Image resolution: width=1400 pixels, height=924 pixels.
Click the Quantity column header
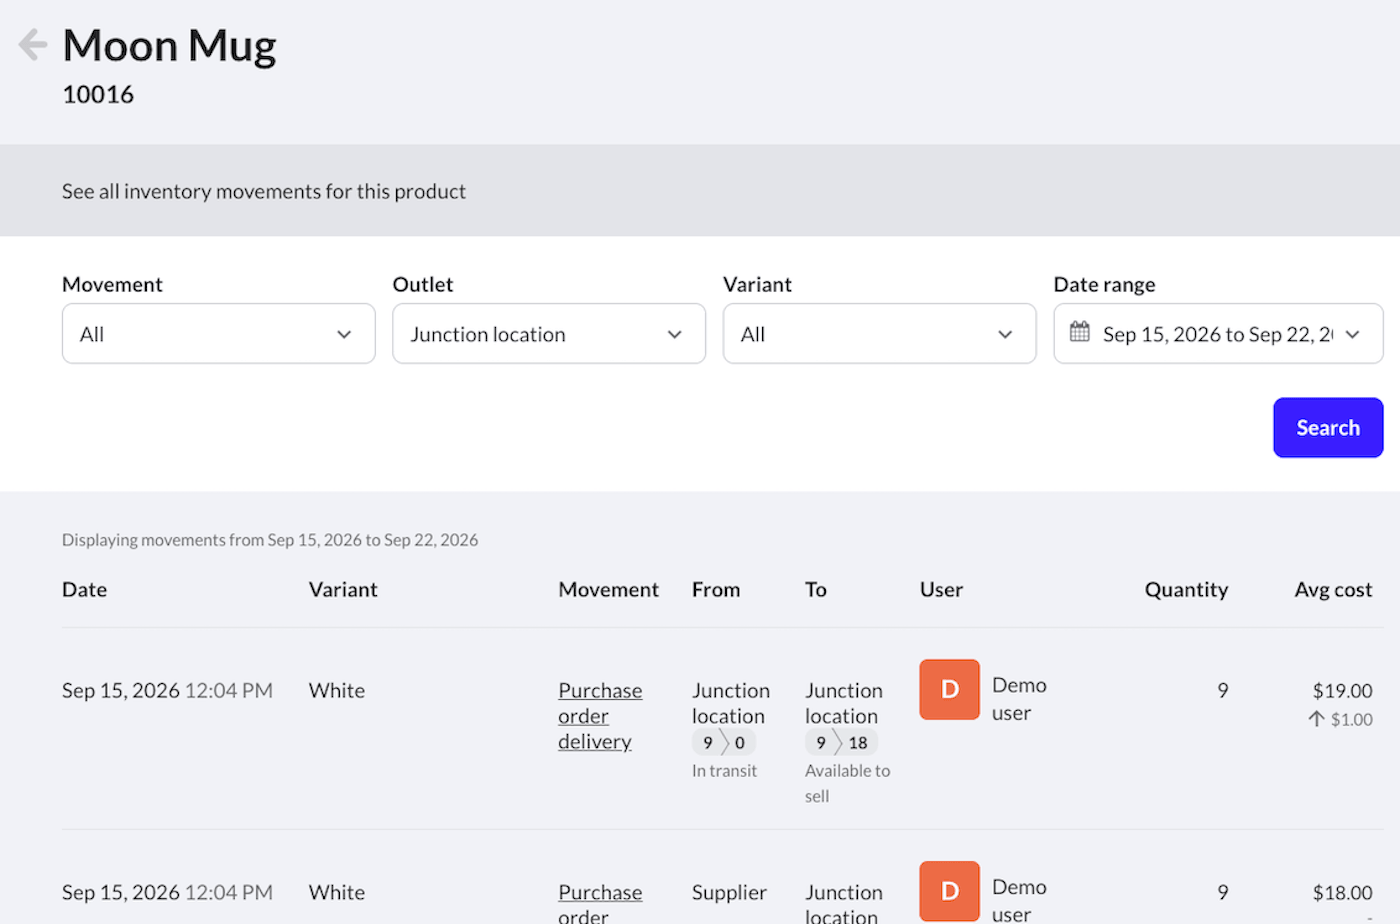[x=1186, y=590]
